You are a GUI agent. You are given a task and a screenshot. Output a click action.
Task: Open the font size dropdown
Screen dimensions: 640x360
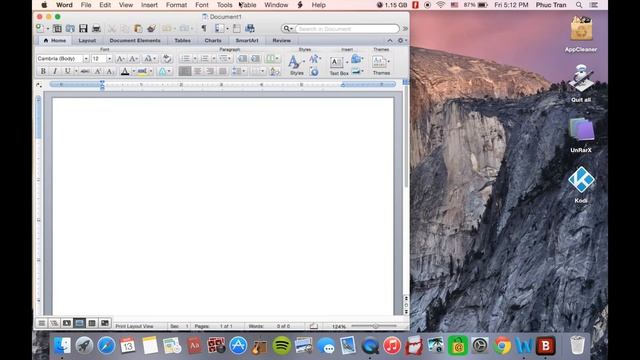tap(109, 59)
